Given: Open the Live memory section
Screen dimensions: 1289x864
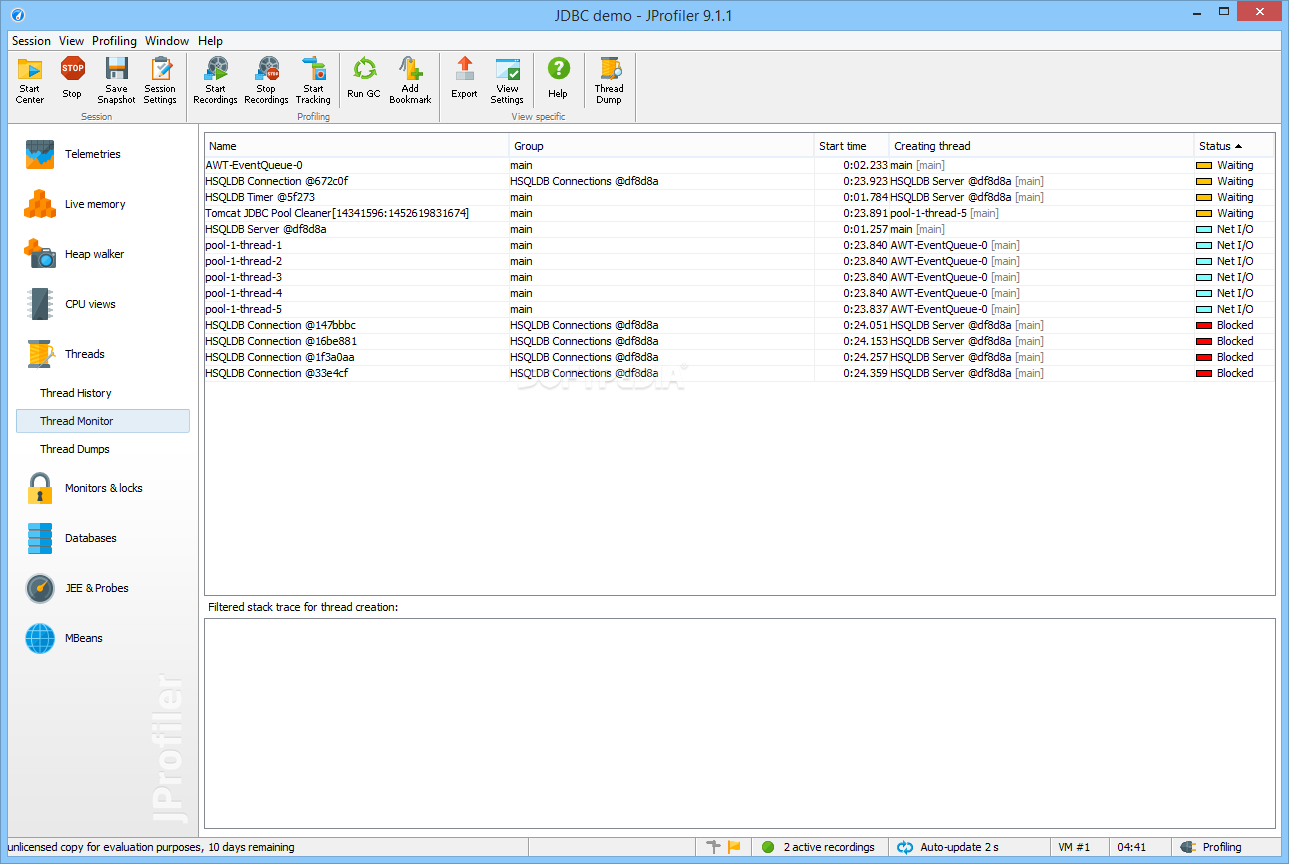Looking at the screenshot, I should pos(75,204).
